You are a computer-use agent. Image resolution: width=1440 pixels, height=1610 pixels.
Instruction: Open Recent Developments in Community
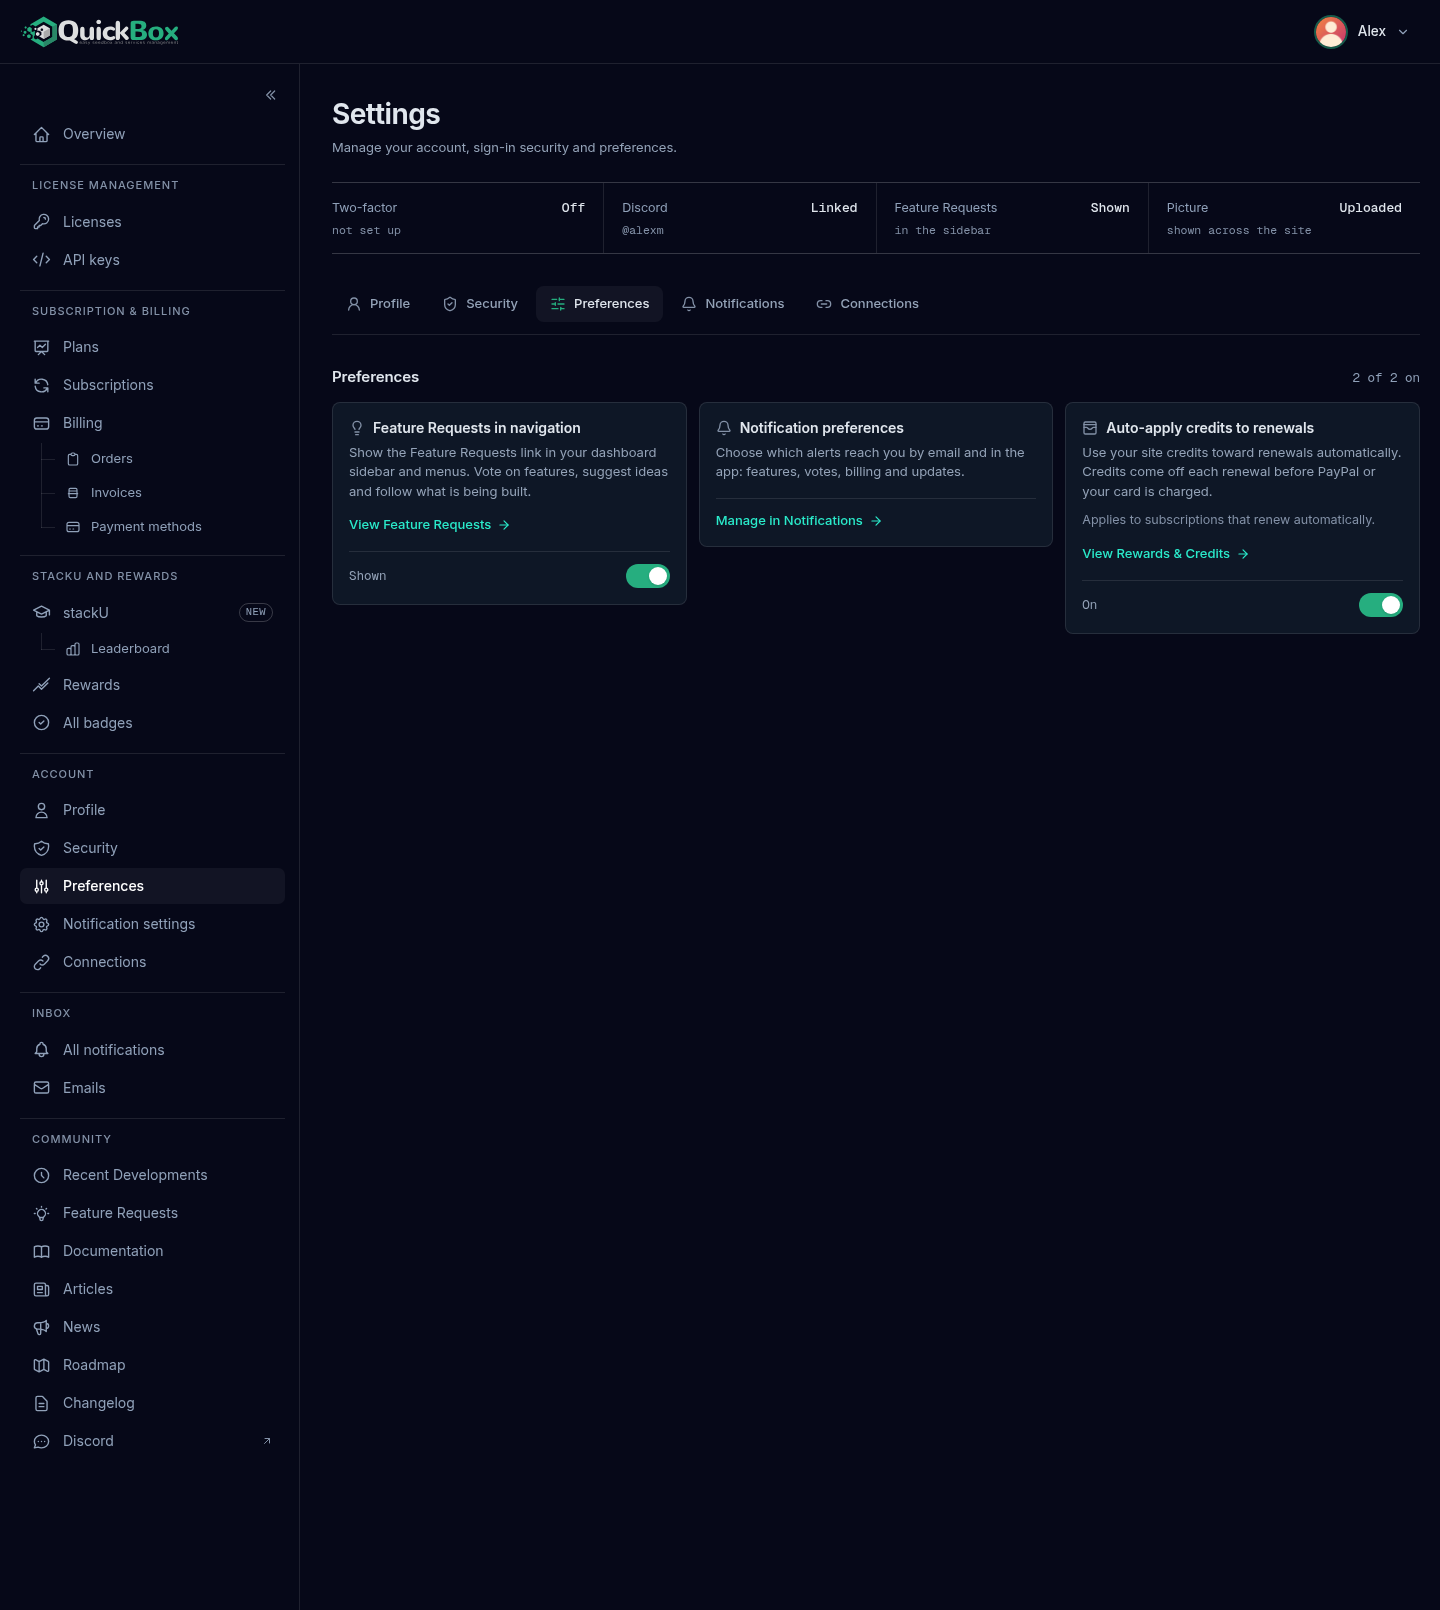[152, 1175]
